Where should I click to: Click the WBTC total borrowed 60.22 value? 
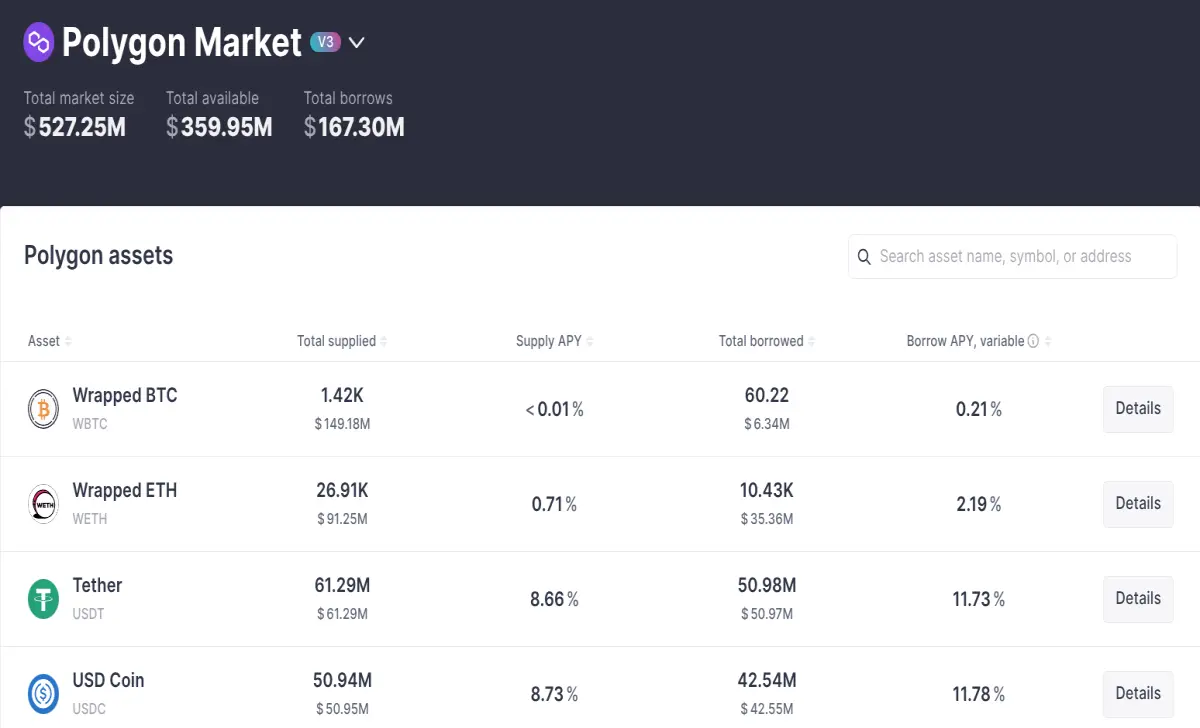tap(767, 396)
